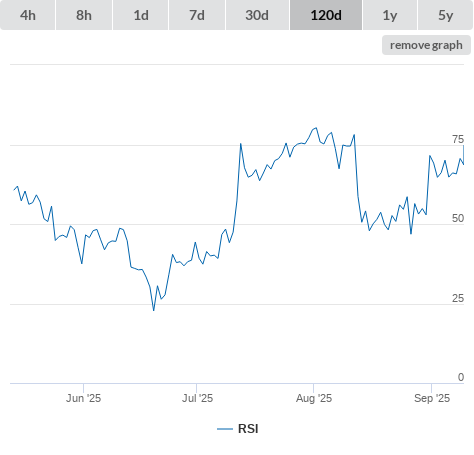This screenshot has width=474, height=455.
Task: Click the 75 level y-axis label
Action: (x=458, y=139)
